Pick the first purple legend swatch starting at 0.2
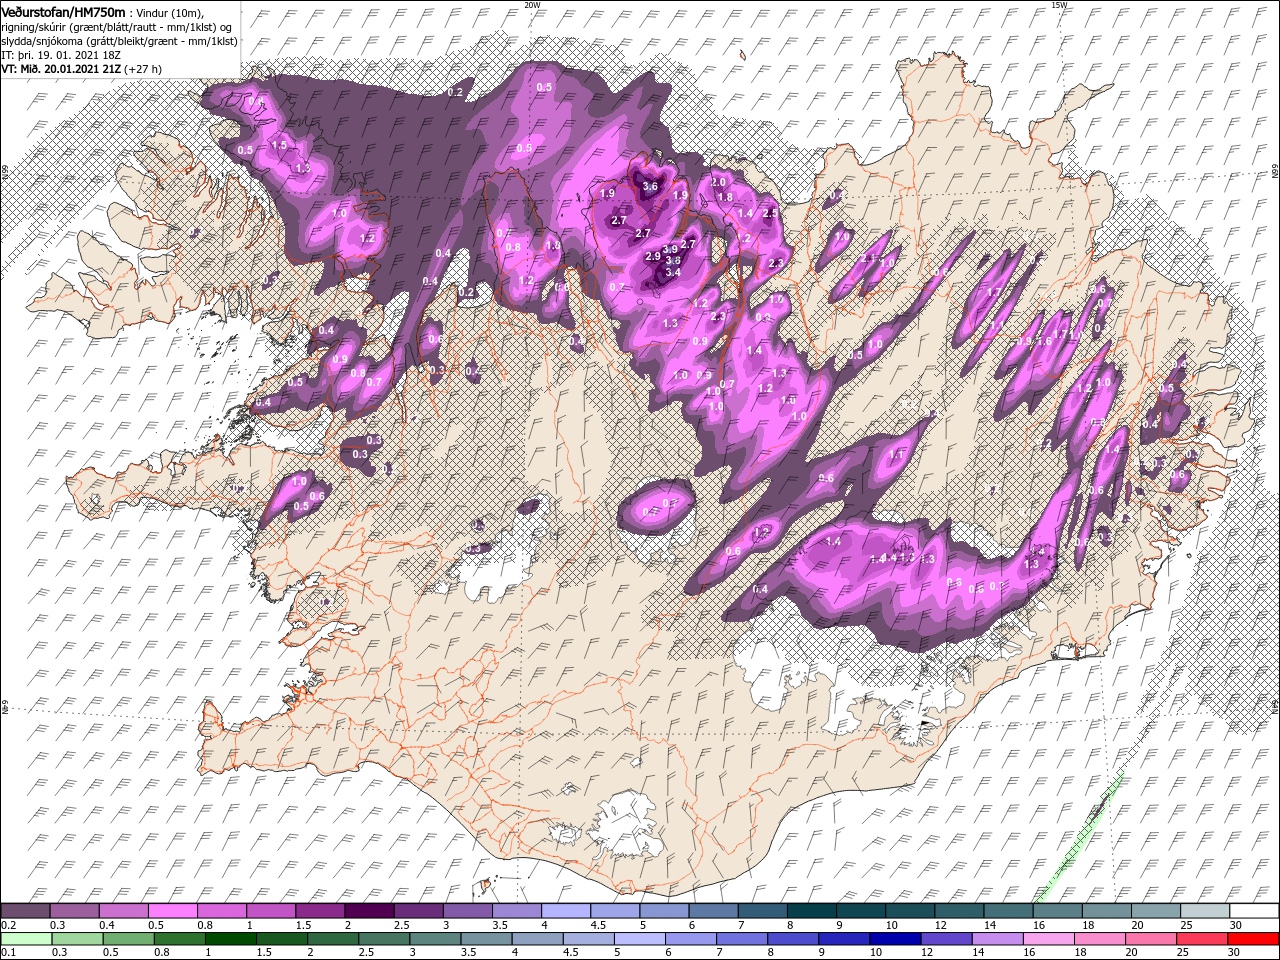The height and width of the screenshot is (960, 1280). 25,911
